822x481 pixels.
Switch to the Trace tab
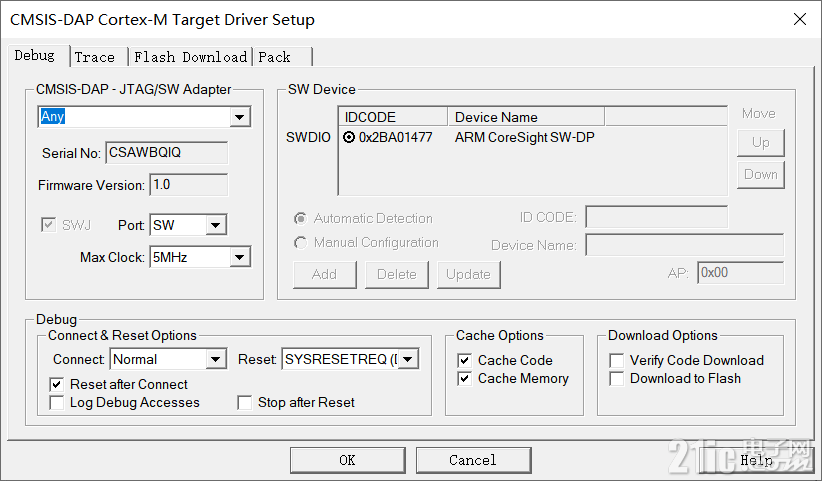98,57
